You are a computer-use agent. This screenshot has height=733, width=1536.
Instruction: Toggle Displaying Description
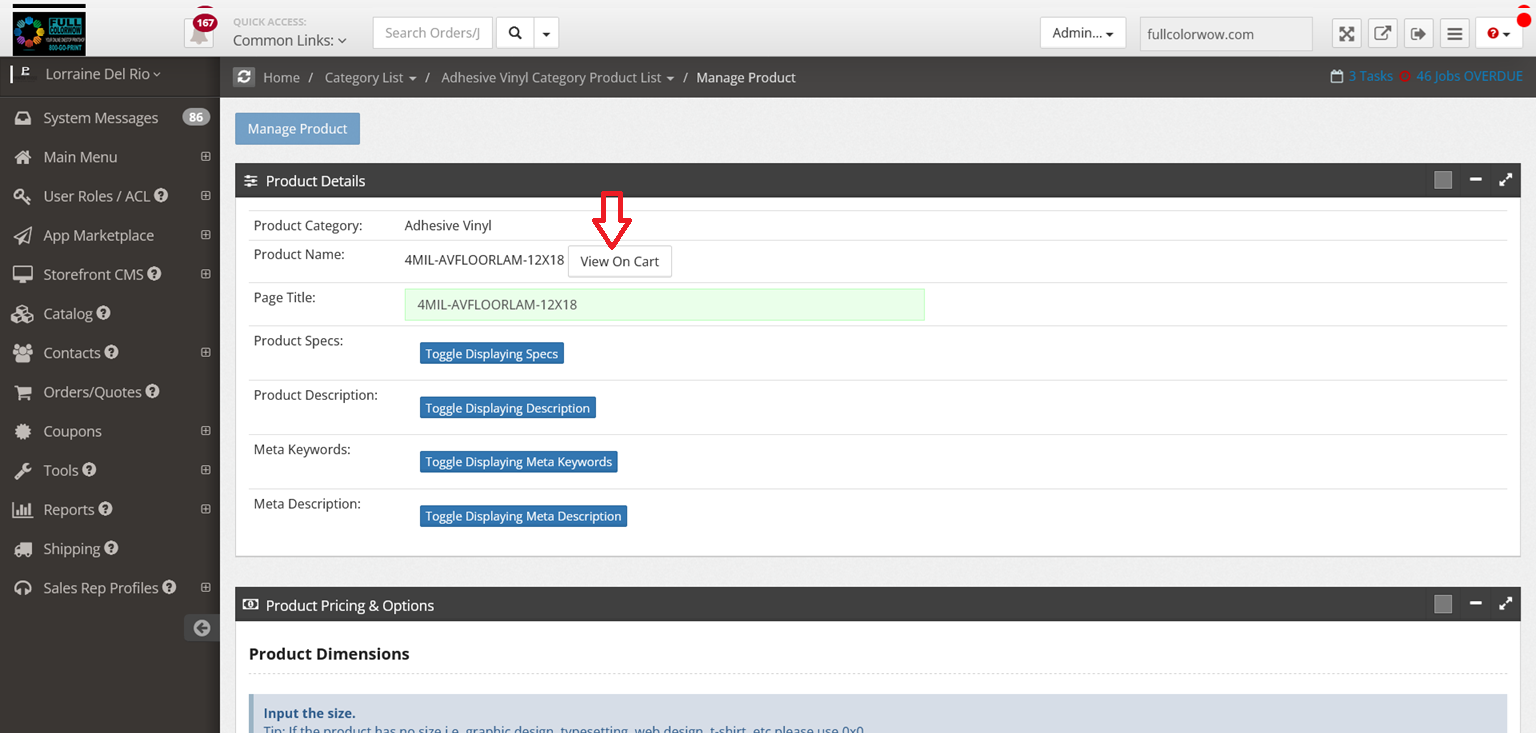click(507, 408)
